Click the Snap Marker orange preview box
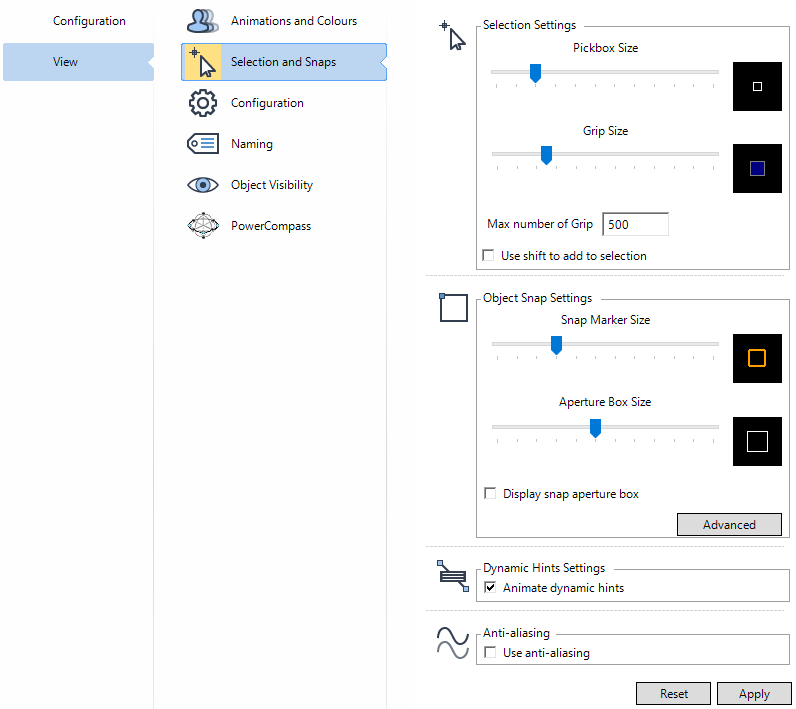The image size is (796, 709). [757, 358]
